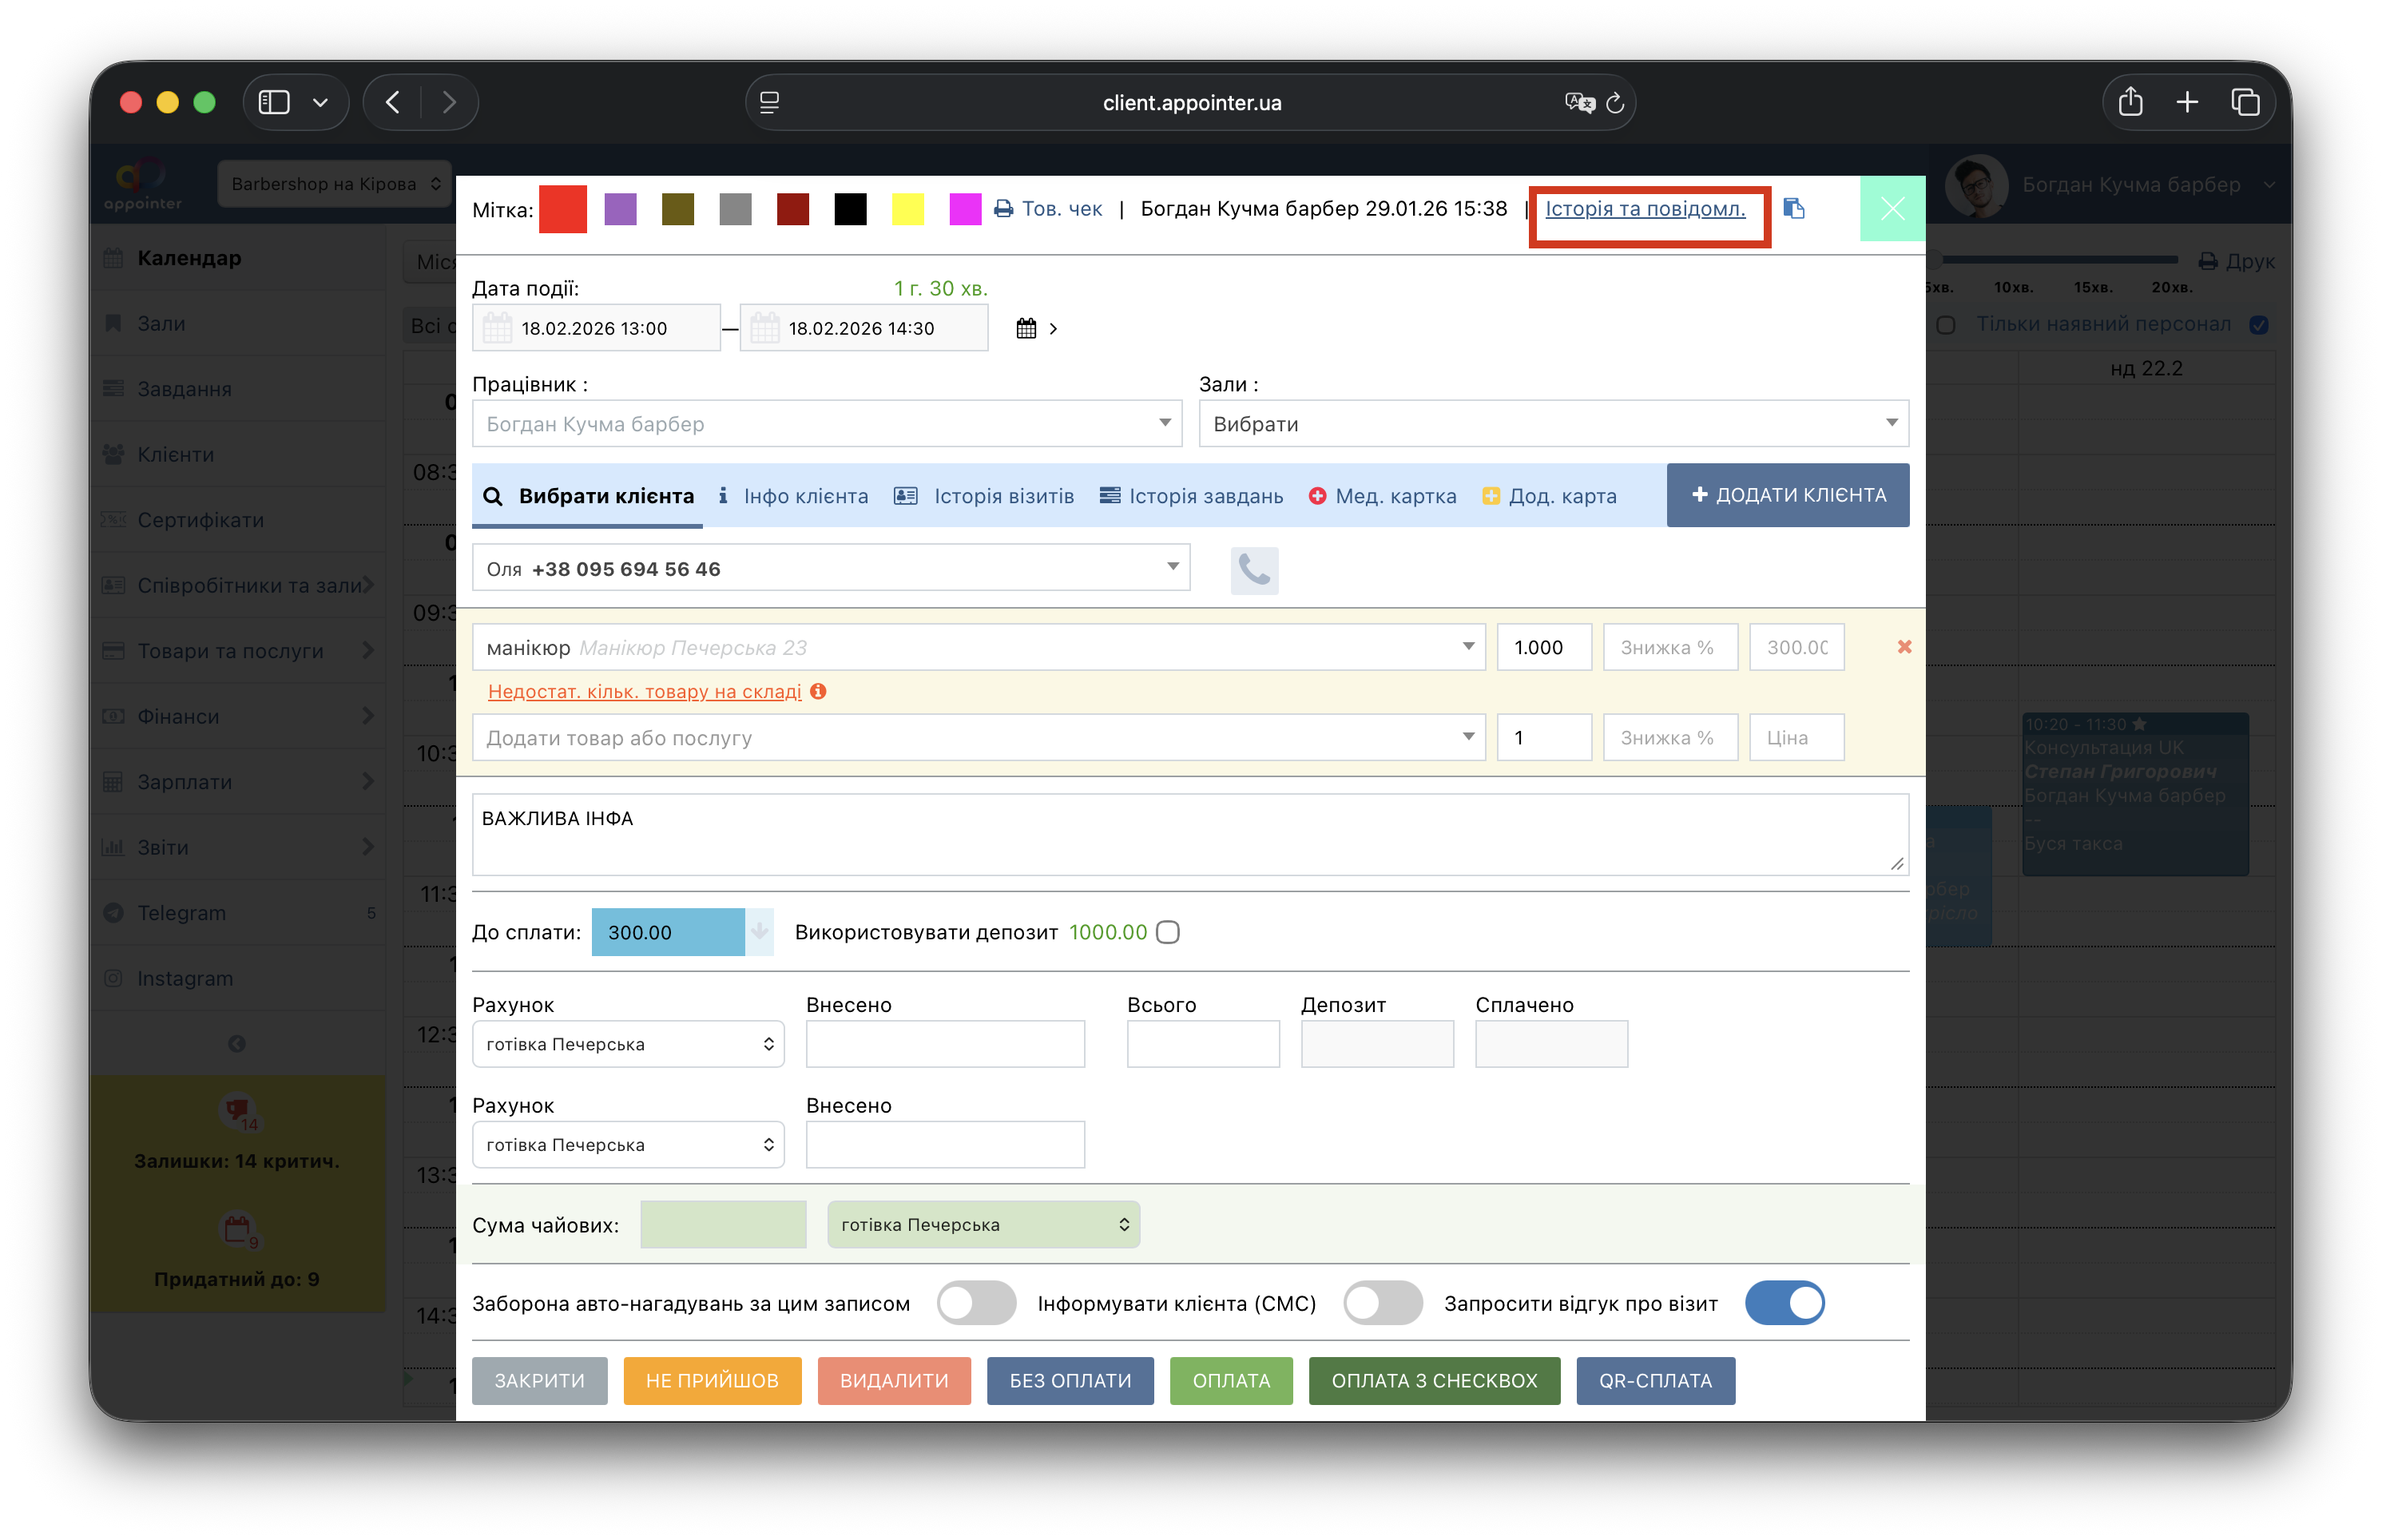Click the phone call icon next to client

(x=1254, y=570)
